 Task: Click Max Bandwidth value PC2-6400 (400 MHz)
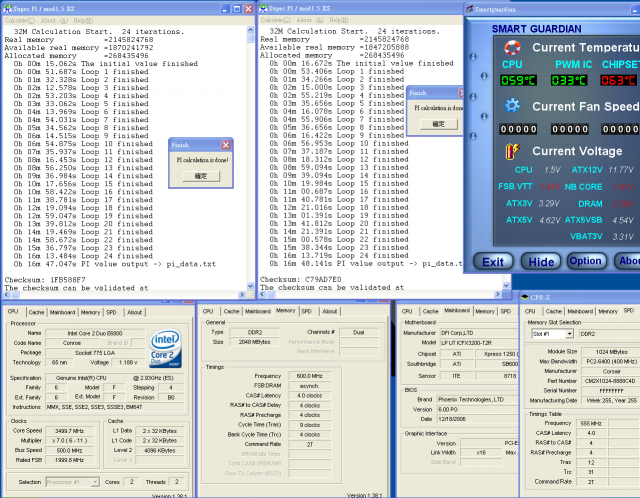(610, 362)
